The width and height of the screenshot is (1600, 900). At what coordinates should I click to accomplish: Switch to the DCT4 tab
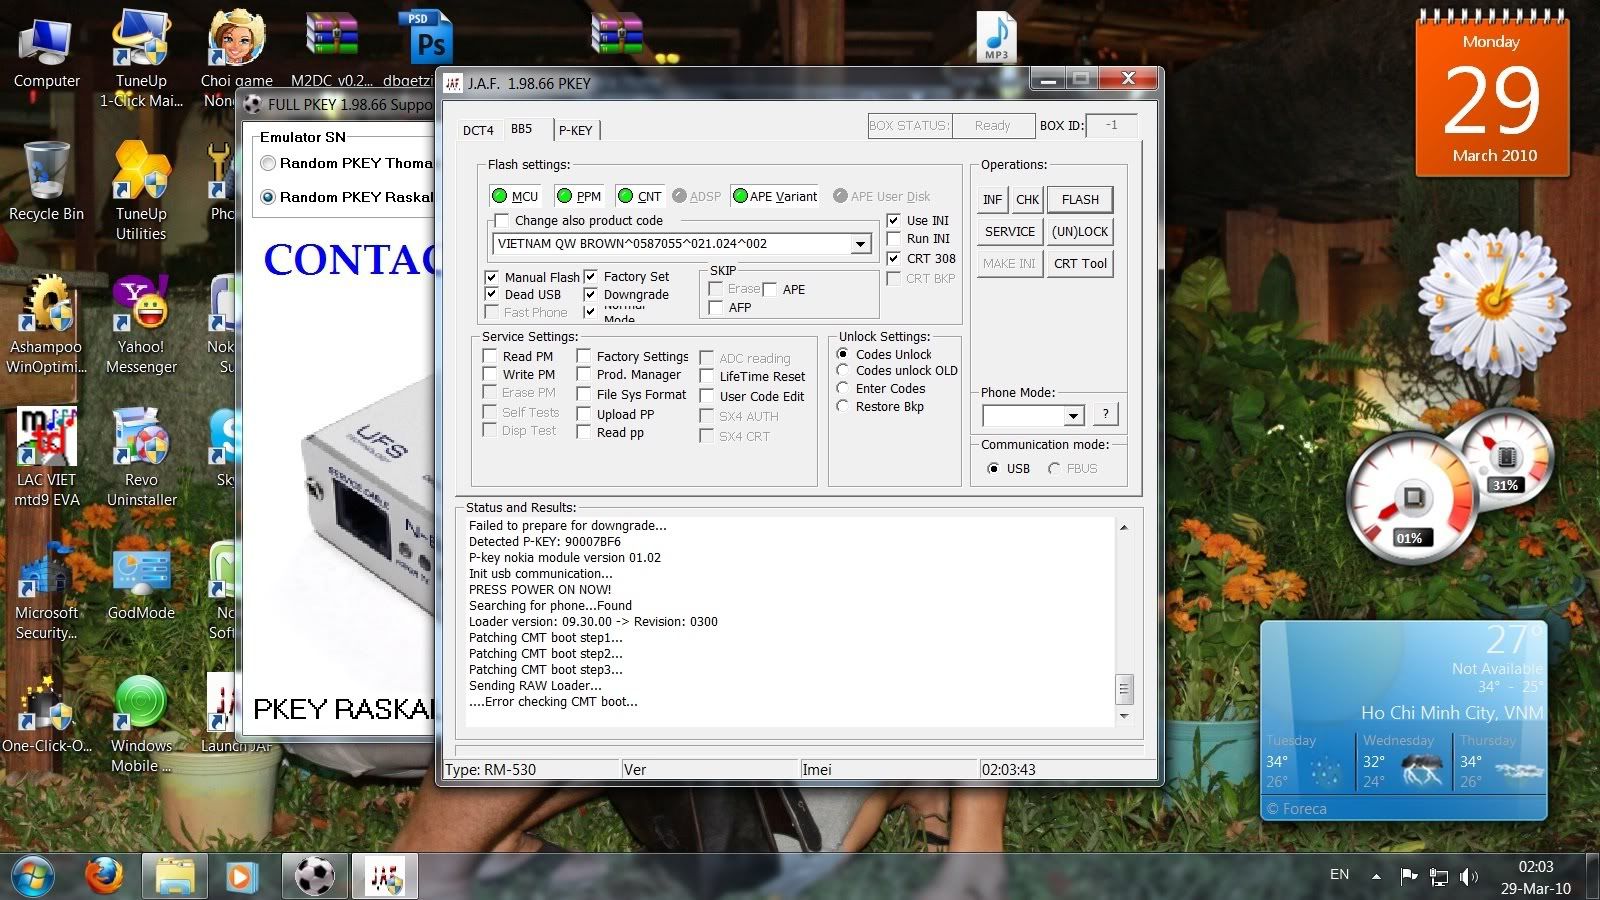(x=478, y=130)
